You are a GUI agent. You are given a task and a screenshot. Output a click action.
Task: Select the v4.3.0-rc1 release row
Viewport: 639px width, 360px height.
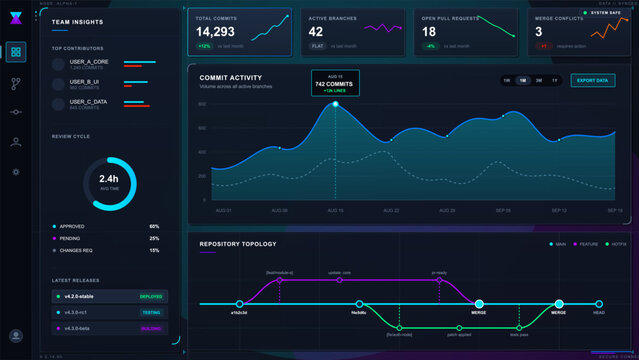(x=110, y=312)
